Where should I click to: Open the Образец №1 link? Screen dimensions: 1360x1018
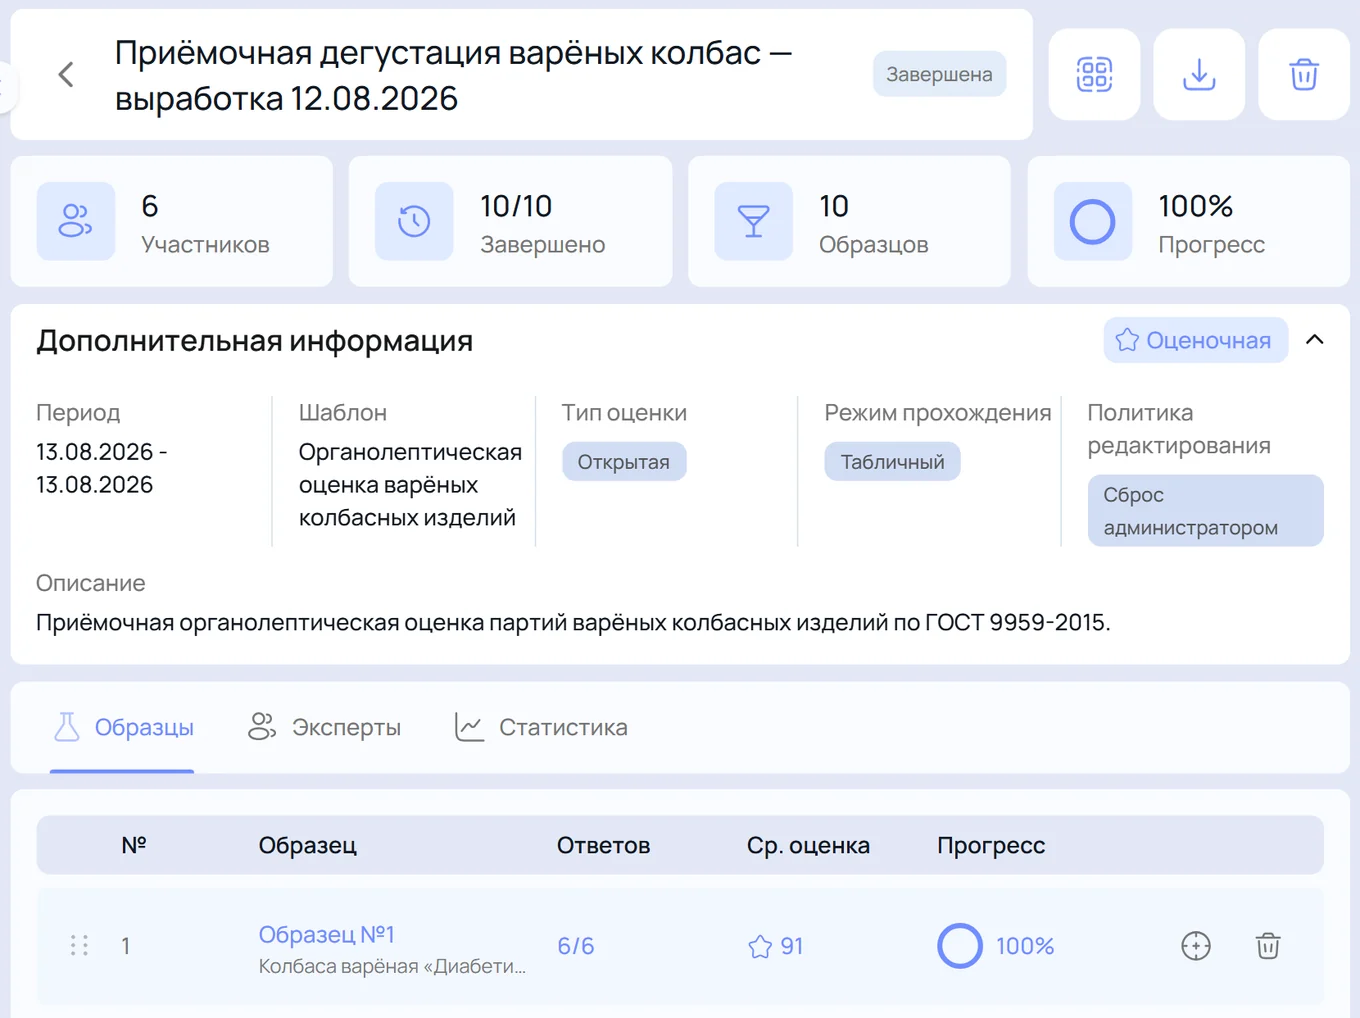(326, 934)
